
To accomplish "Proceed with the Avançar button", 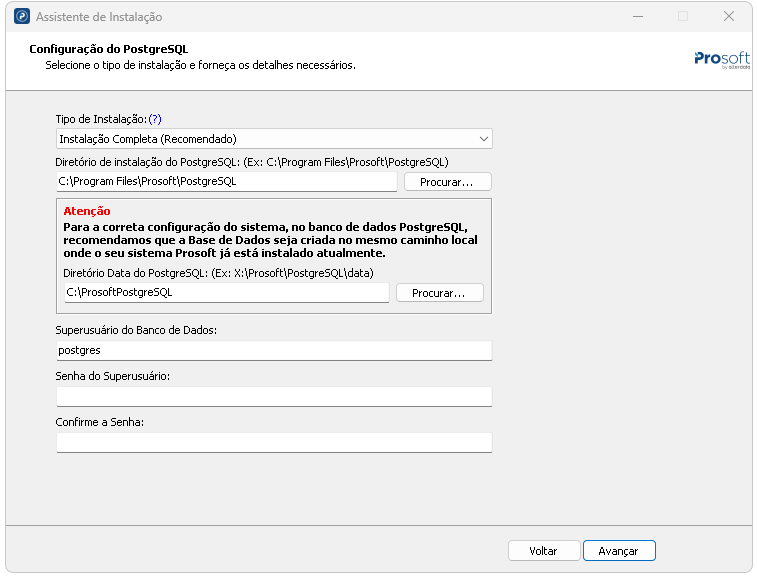I will 618,551.
